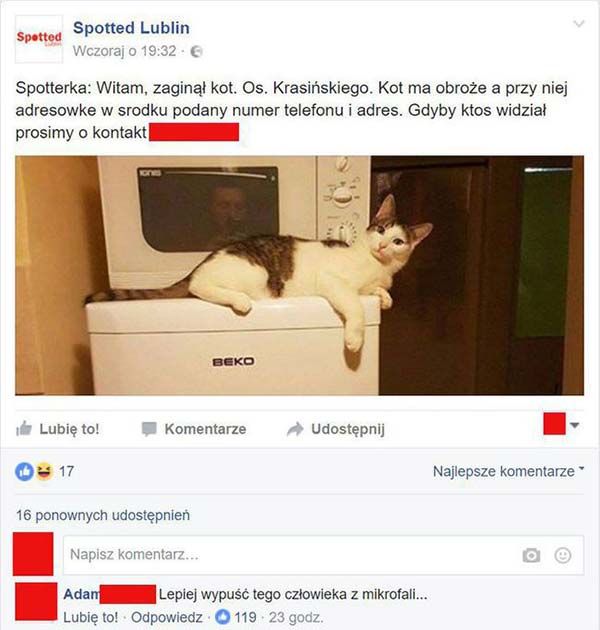The image size is (600, 630).
Task: Open the Najlepsze komentarze sort dropdown
Action: pyautogui.click(x=508, y=471)
